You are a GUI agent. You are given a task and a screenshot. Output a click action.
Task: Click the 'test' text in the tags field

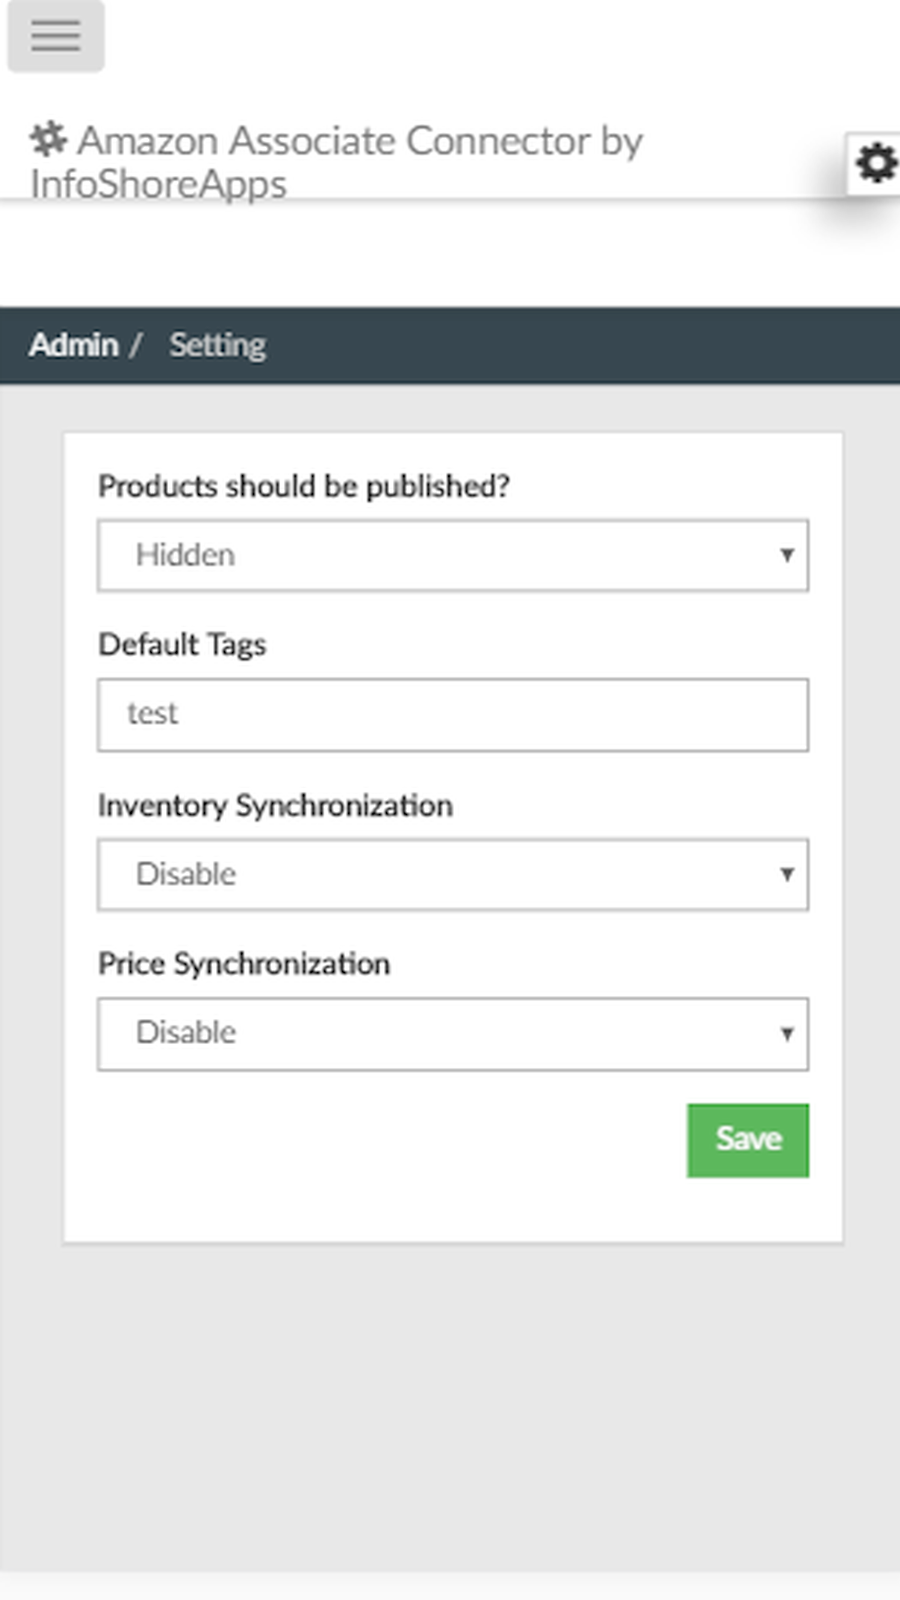152,714
